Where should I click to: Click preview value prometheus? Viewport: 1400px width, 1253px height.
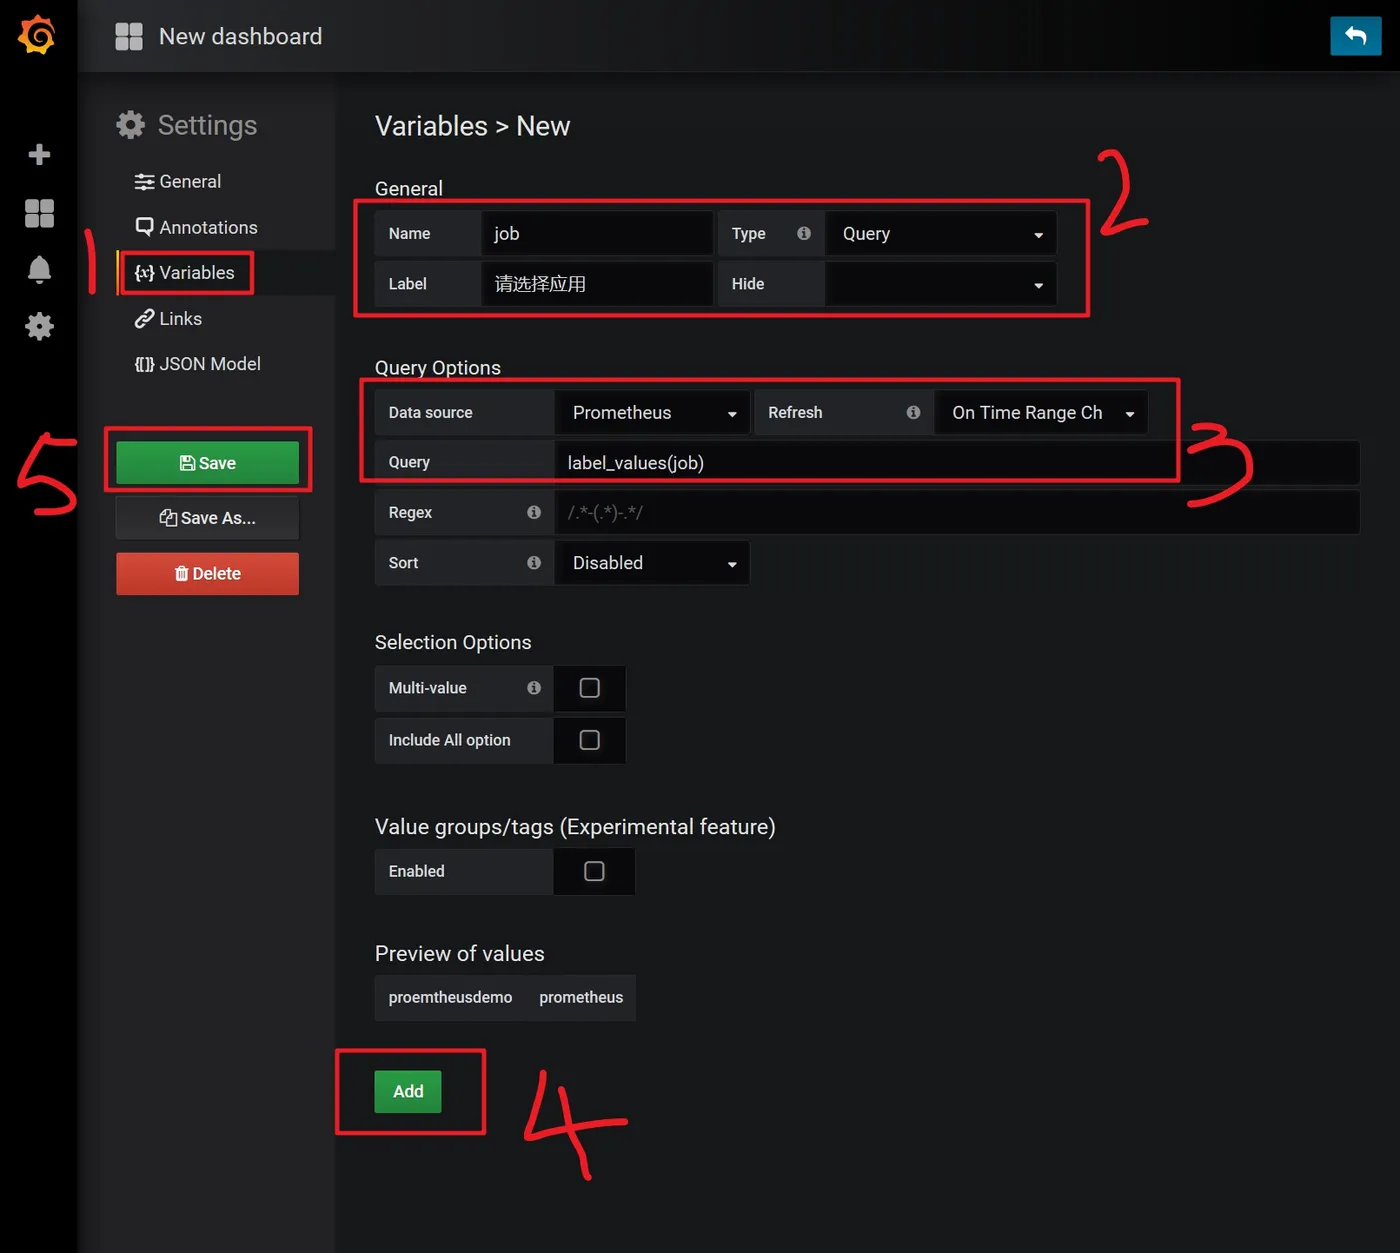pyautogui.click(x=581, y=998)
